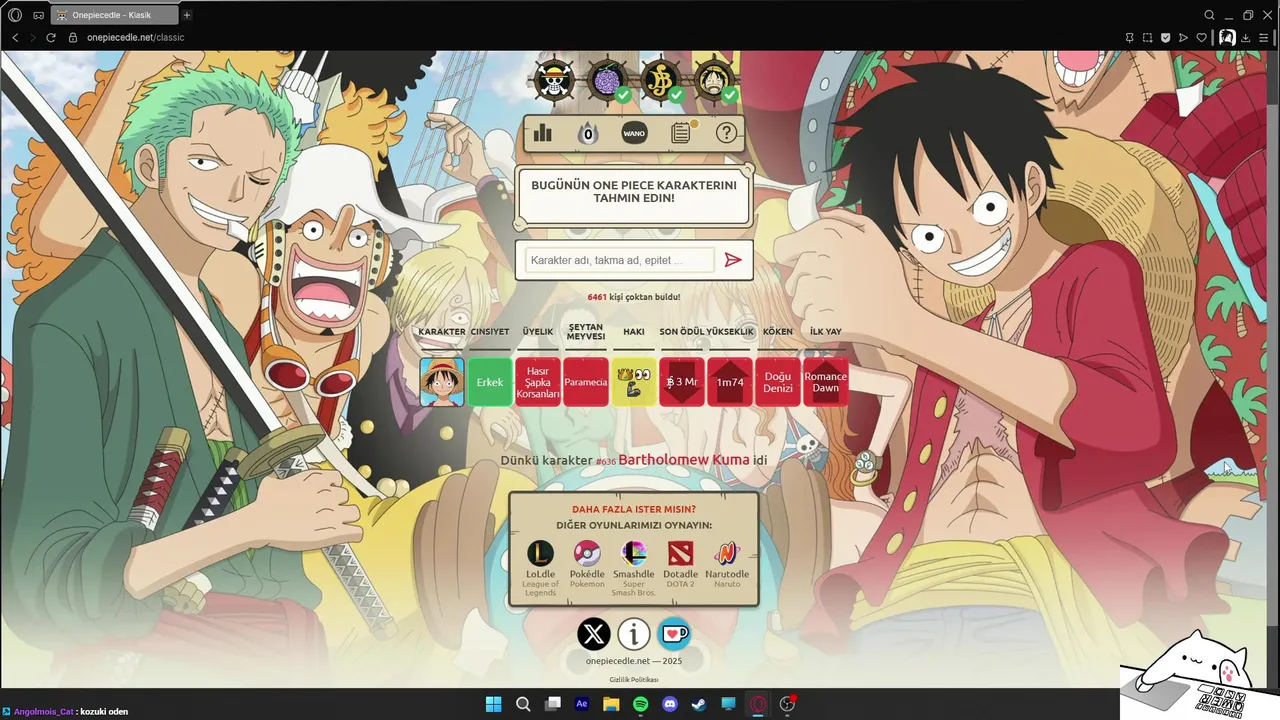Open Steam from the taskbar
1280x720 pixels.
(x=699, y=704)
